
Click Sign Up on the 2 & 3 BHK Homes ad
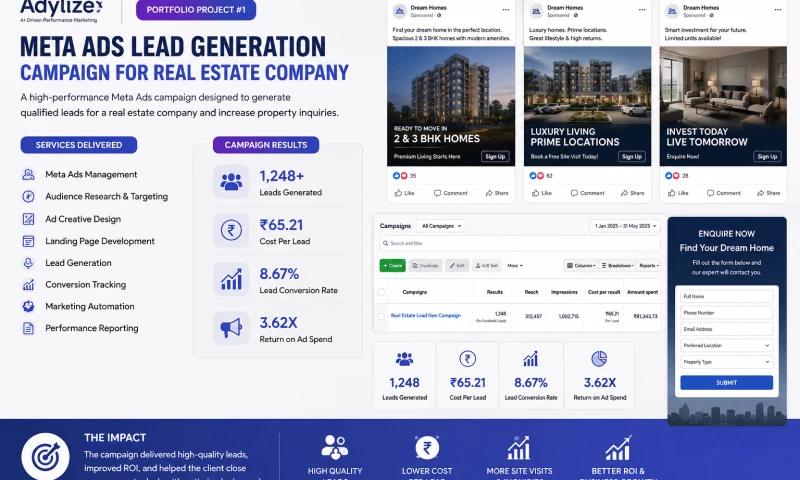[495, 157]
